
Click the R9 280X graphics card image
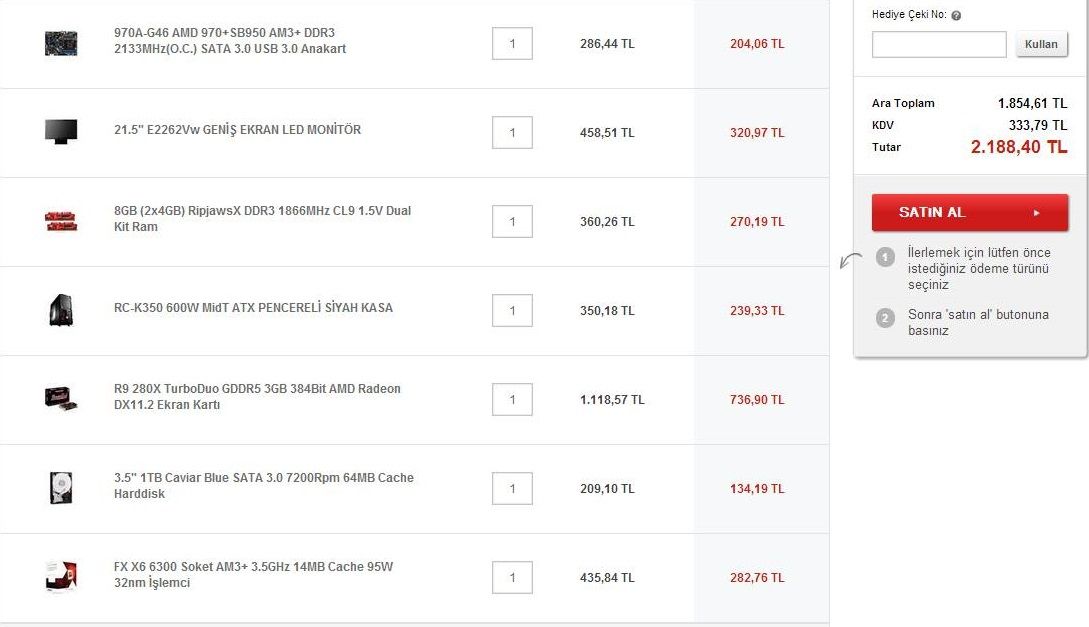[x=61, y=398]
